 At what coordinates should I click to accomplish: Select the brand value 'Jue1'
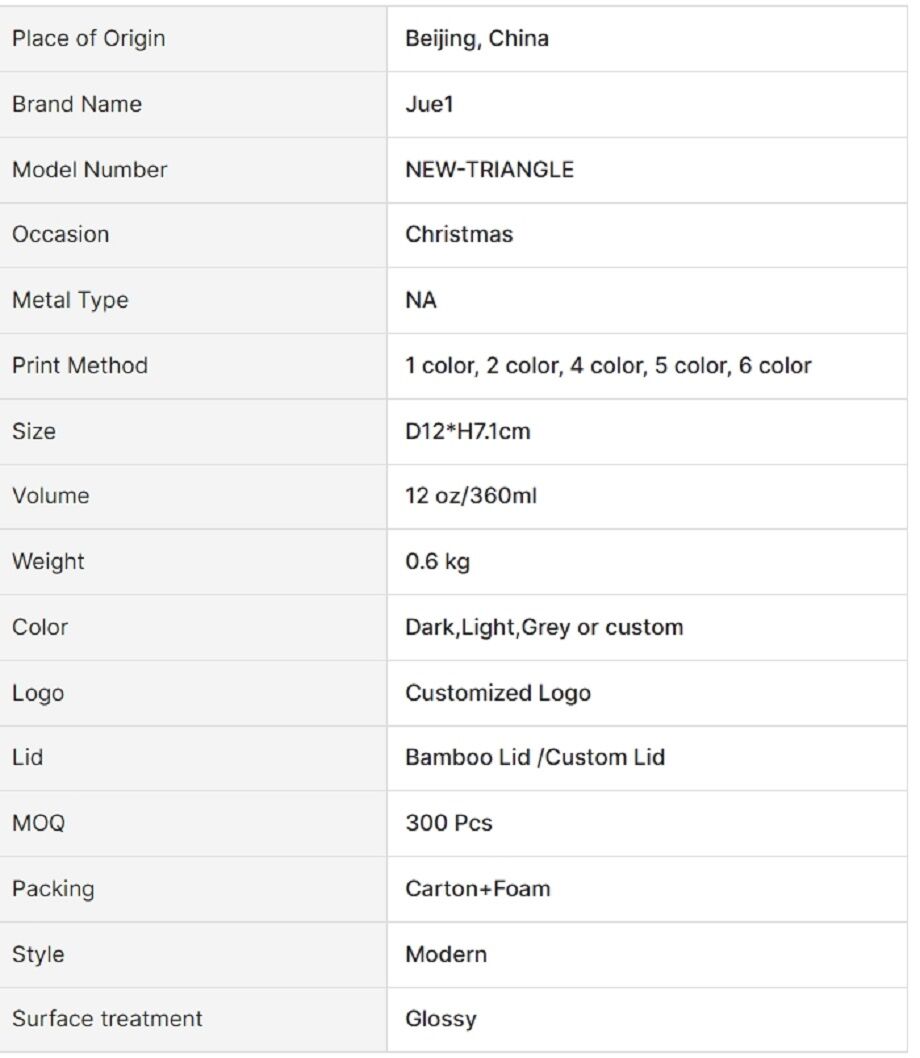tap(429, 104)
